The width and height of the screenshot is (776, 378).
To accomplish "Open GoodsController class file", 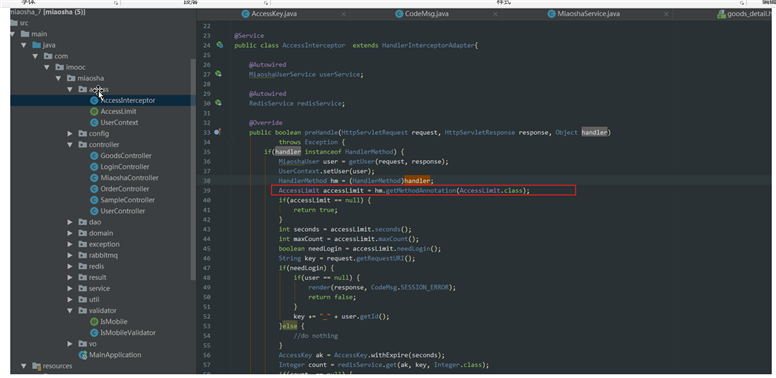I will coord(126,155).
